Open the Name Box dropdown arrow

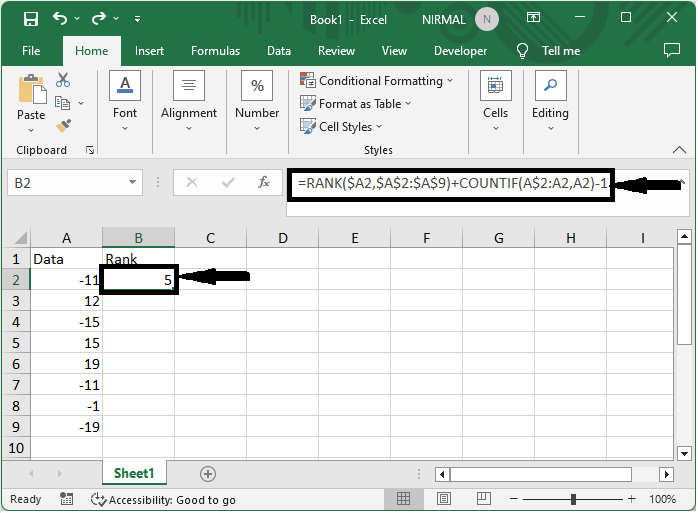(x=132, y=182)
